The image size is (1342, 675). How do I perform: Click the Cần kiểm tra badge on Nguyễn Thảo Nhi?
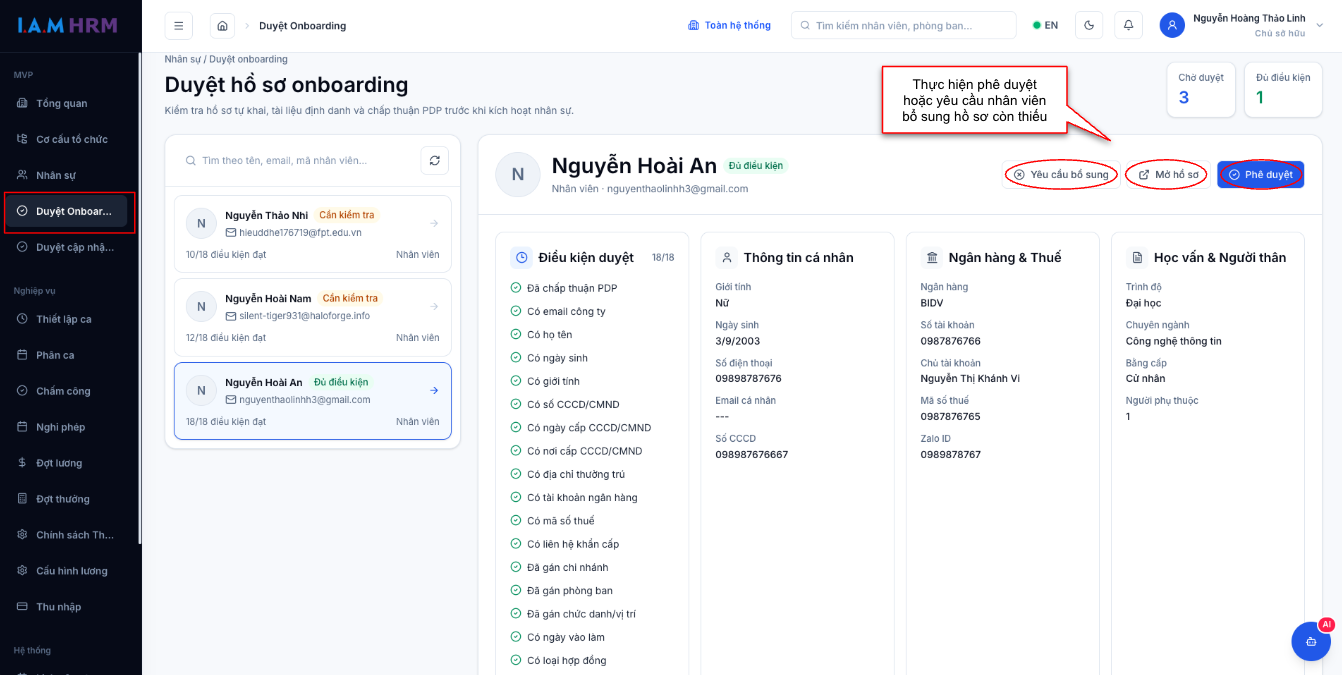pos(347,215)
